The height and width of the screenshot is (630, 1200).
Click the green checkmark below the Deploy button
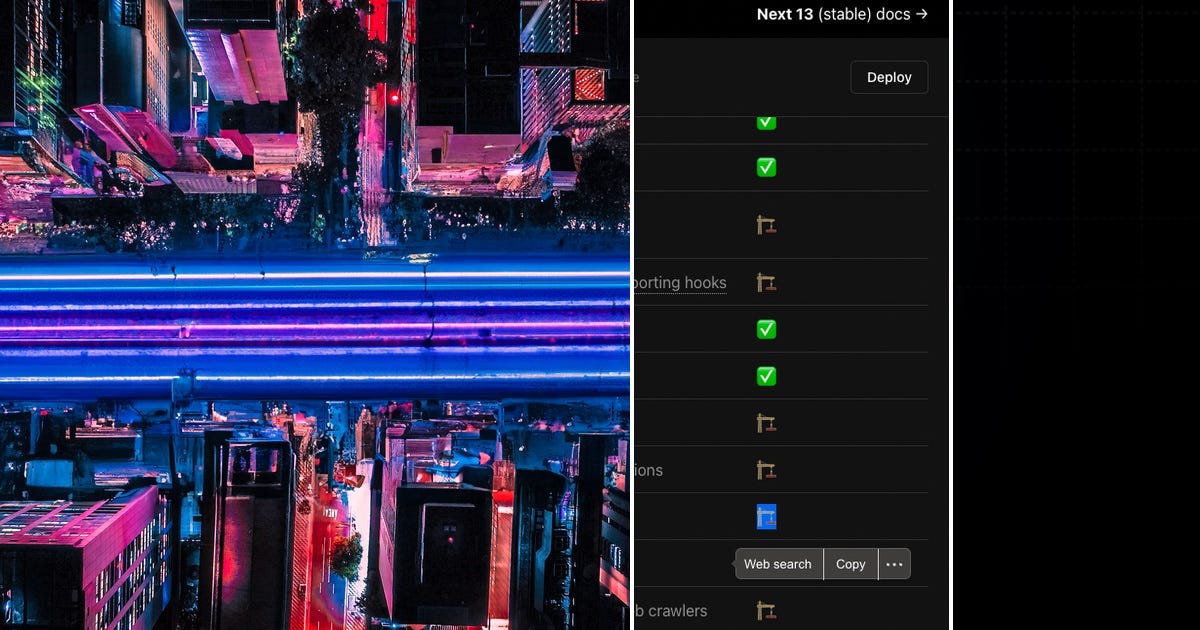[x=766, y=122]
